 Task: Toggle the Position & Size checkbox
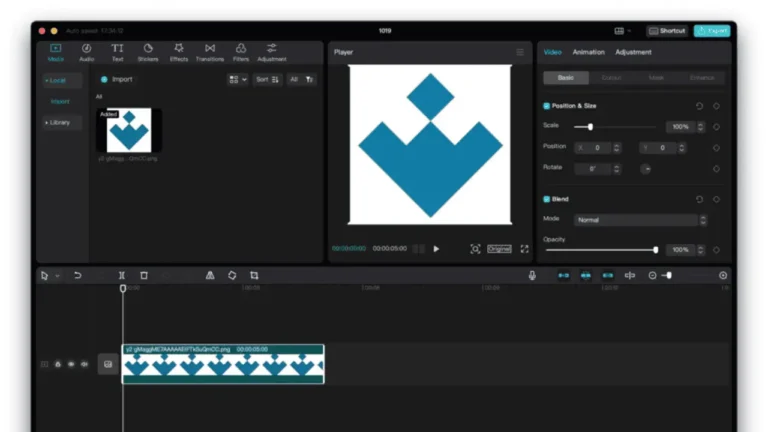click(x=547, y=106)
